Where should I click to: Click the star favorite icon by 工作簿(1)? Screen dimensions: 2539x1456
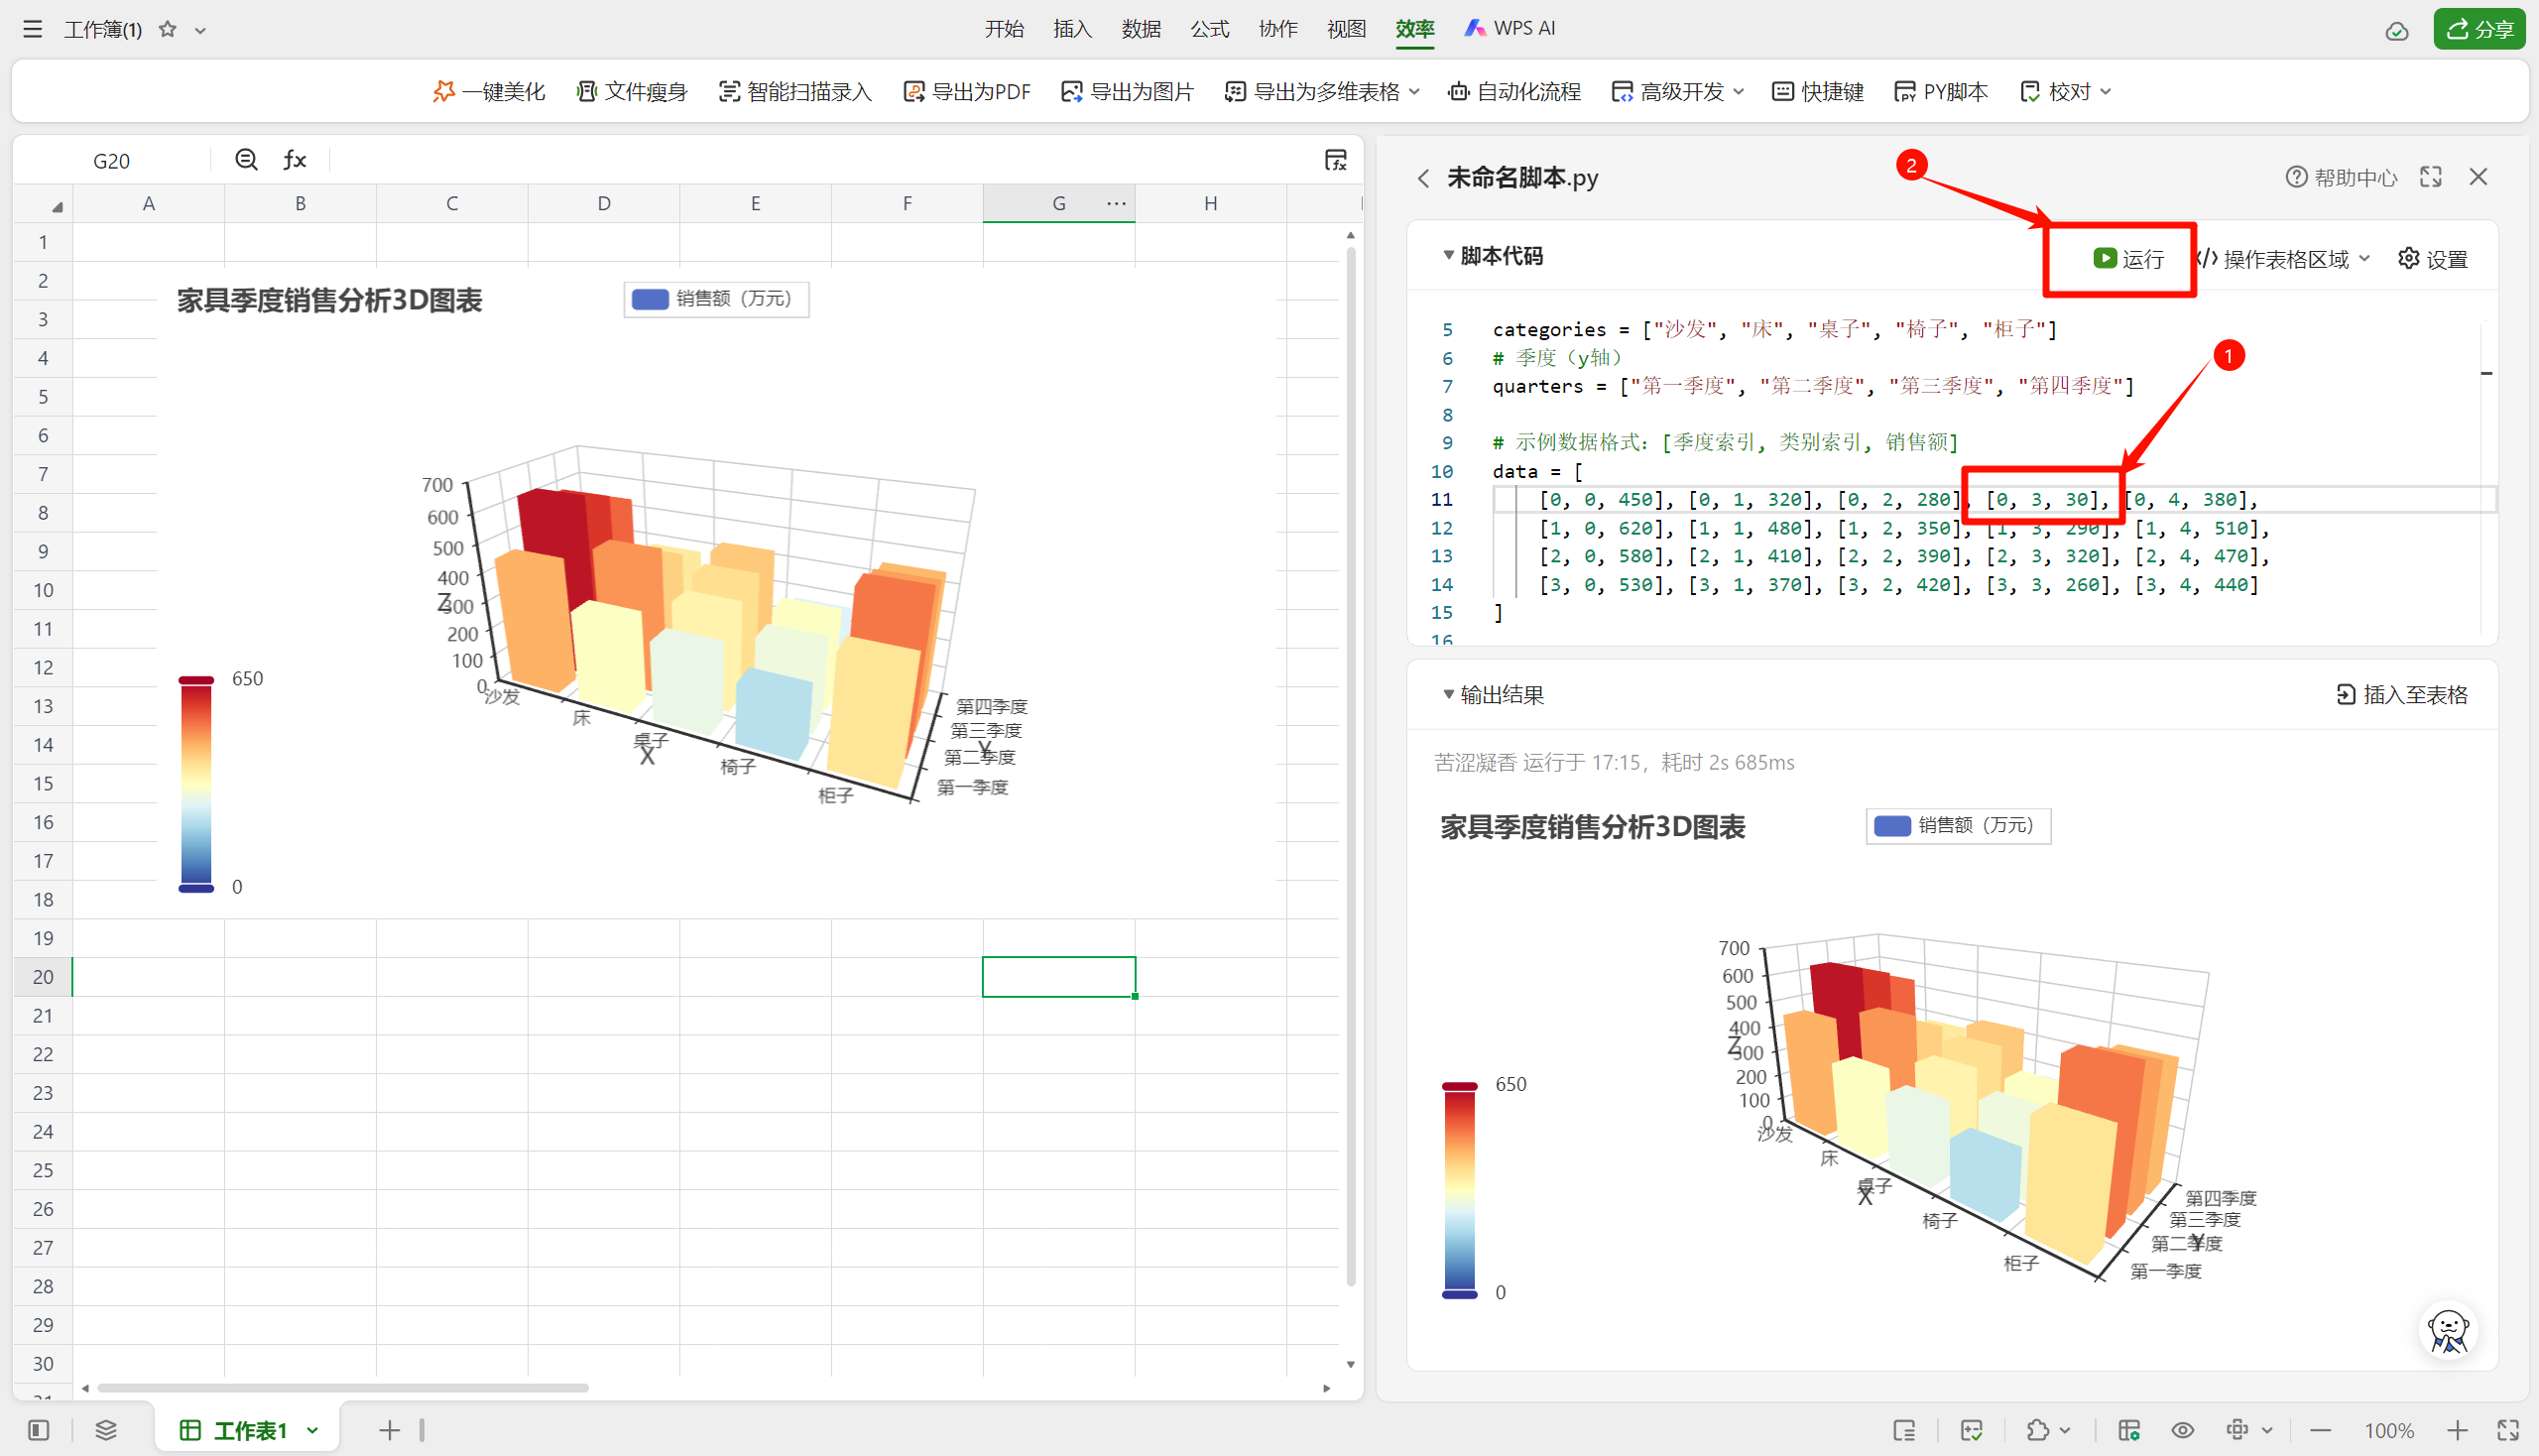[168, 29]
